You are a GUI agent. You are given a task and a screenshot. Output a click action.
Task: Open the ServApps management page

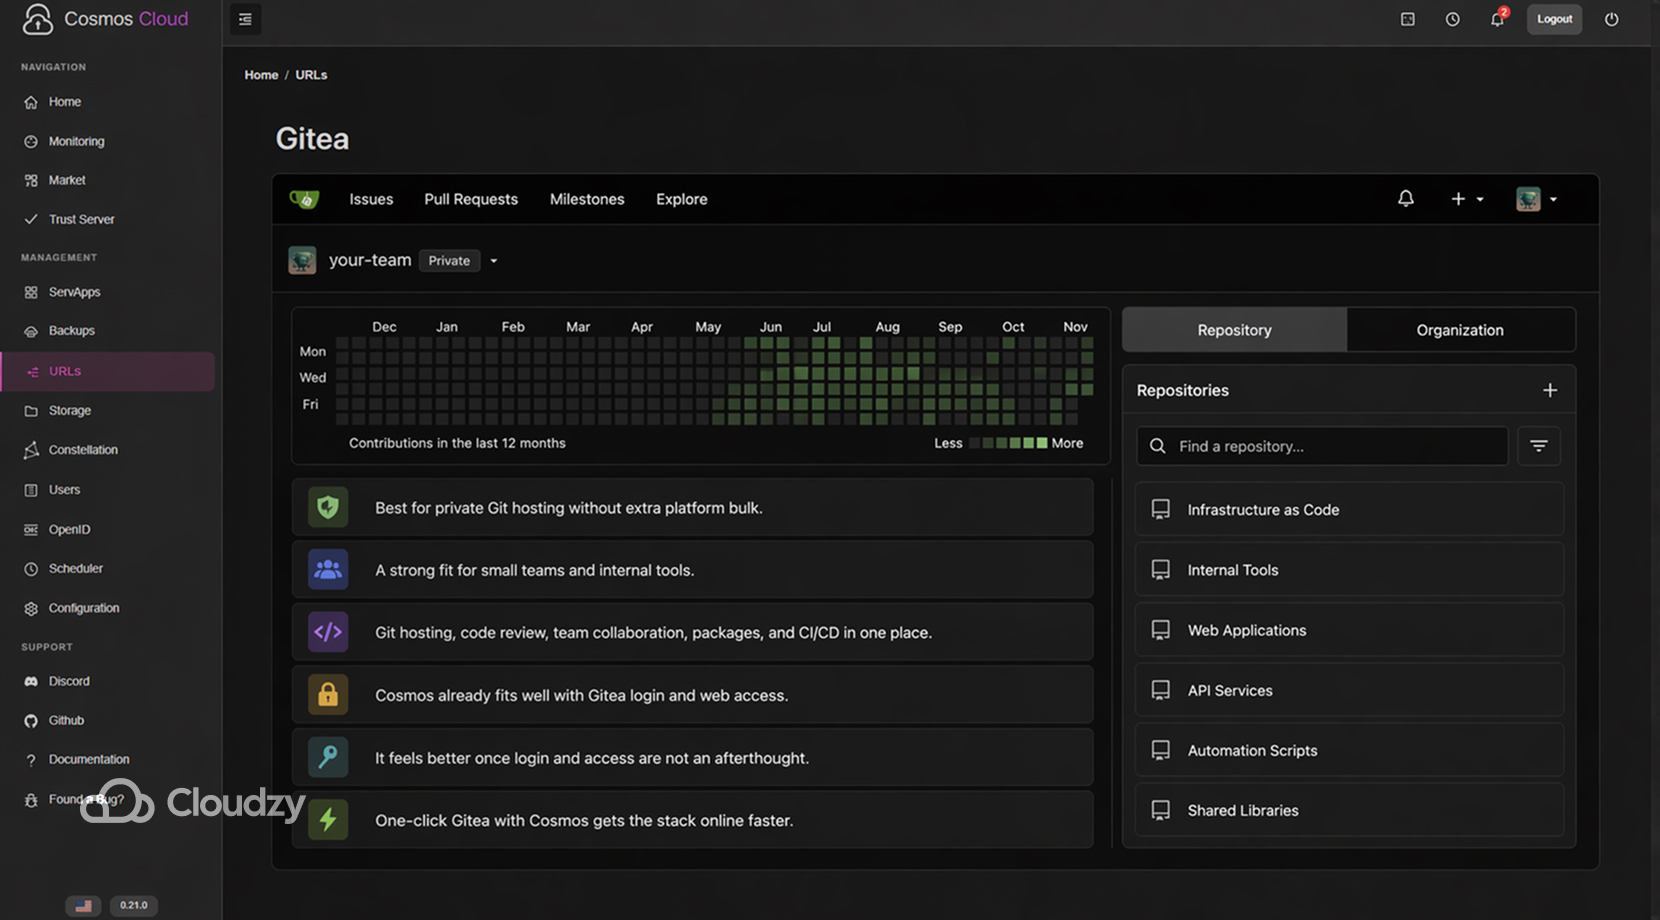(74, 291)
